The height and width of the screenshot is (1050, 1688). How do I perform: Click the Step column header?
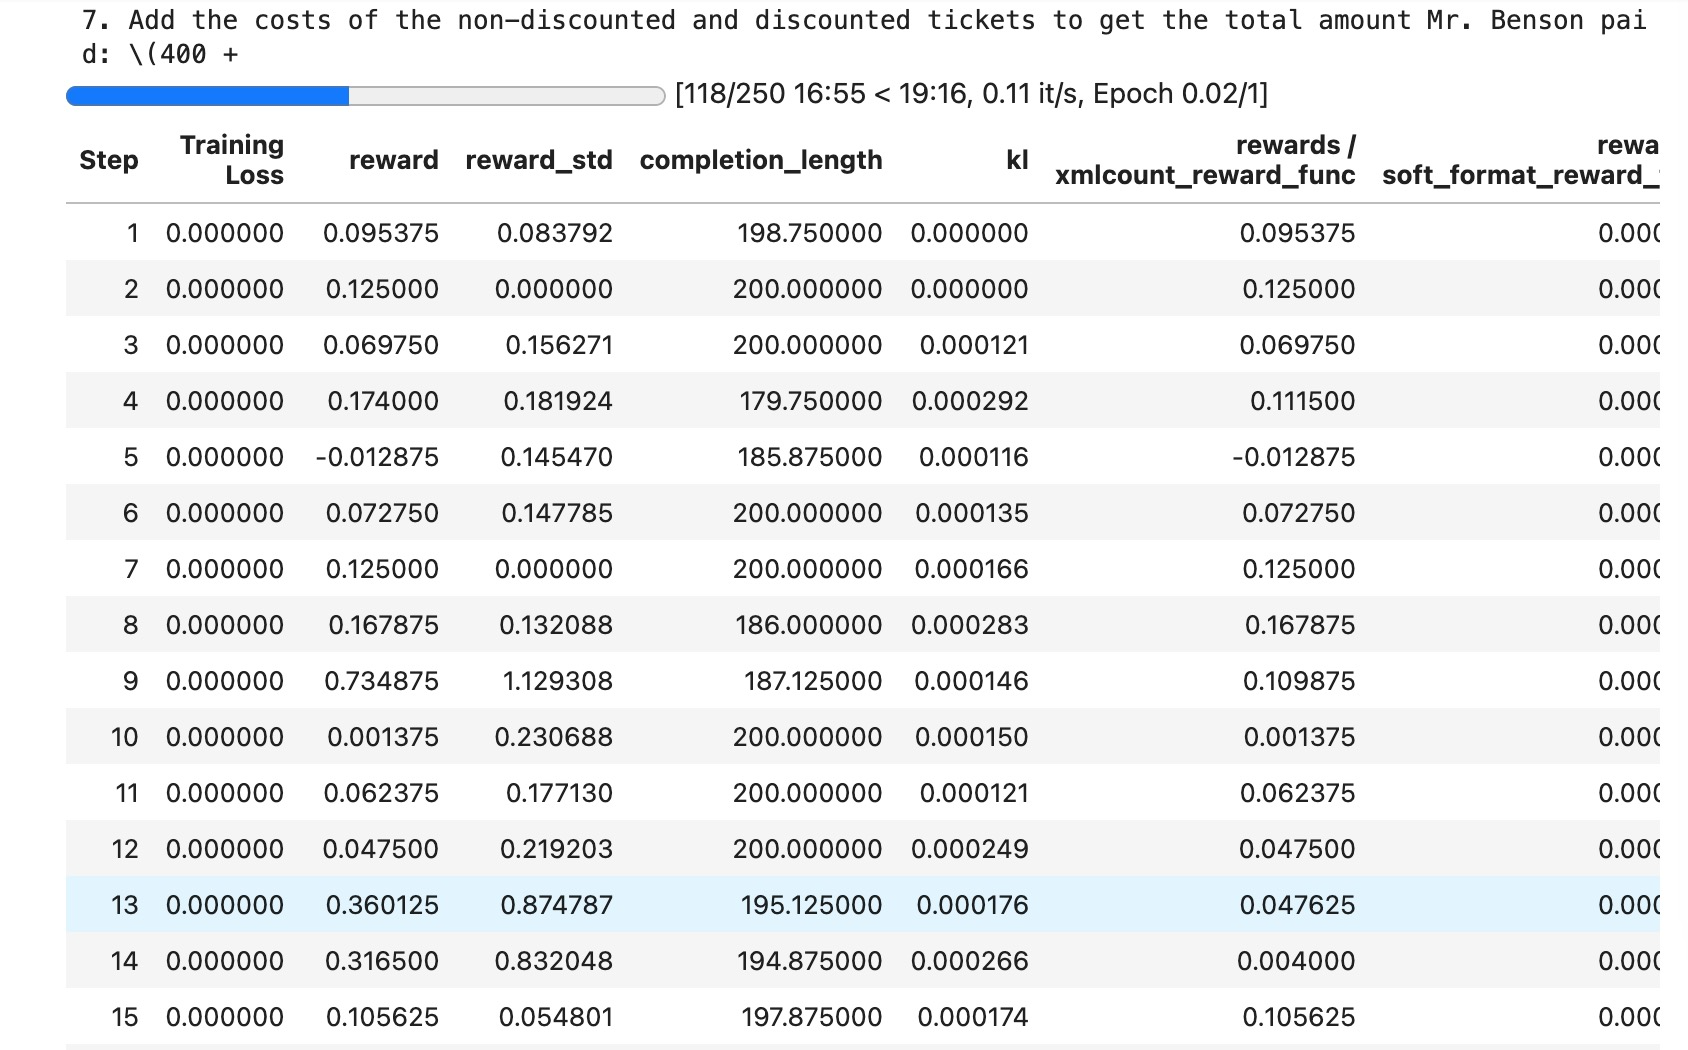pos(109,160)
